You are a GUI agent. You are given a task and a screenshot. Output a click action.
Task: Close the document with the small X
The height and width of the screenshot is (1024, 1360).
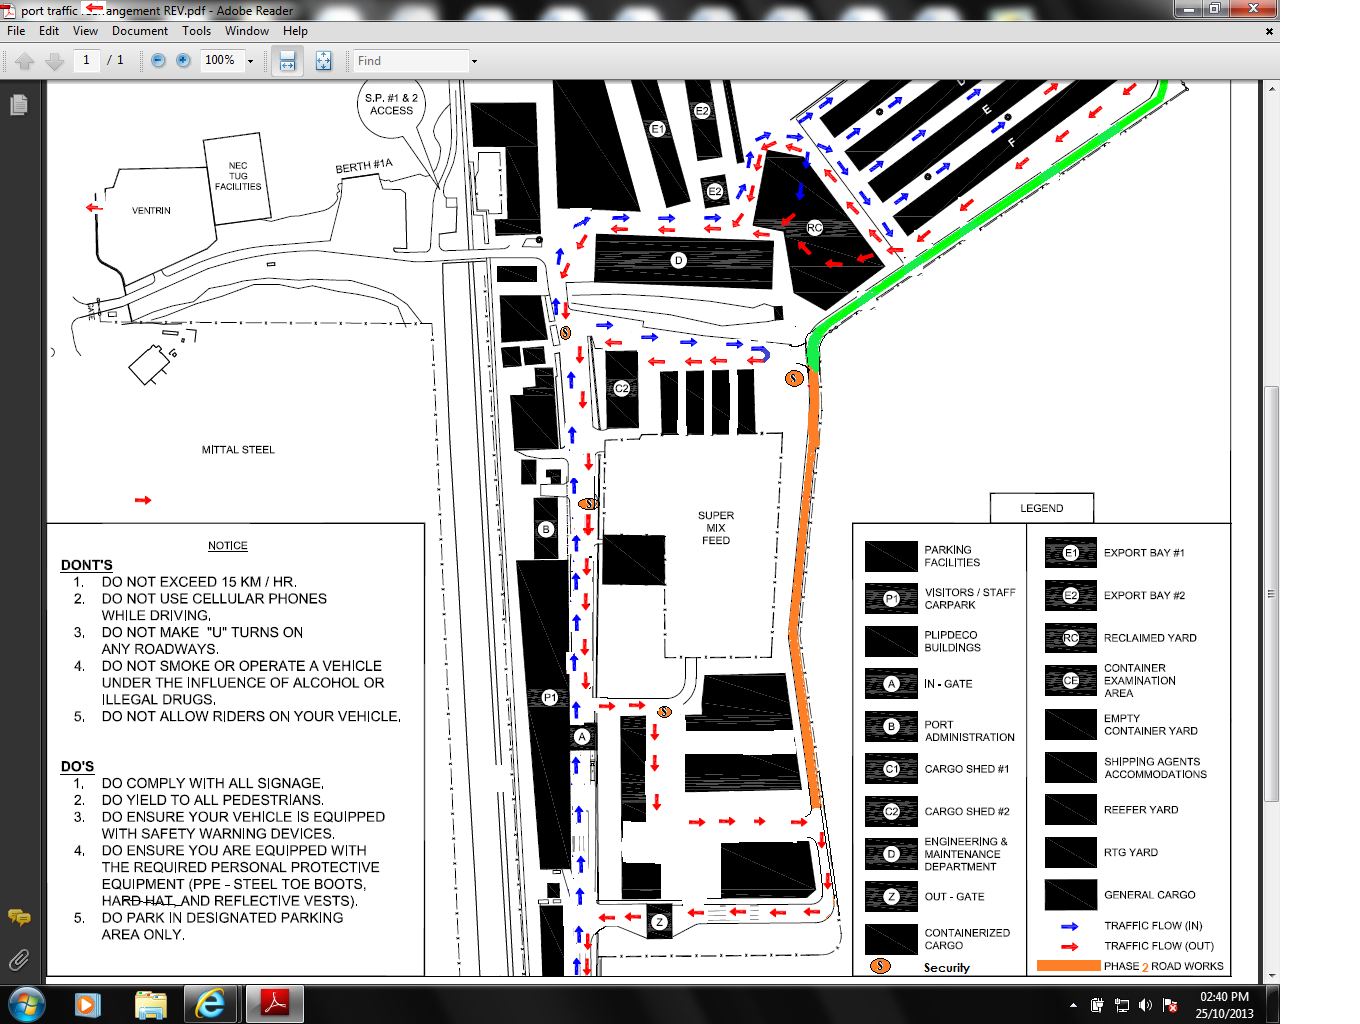click(x=1269, y=31)
